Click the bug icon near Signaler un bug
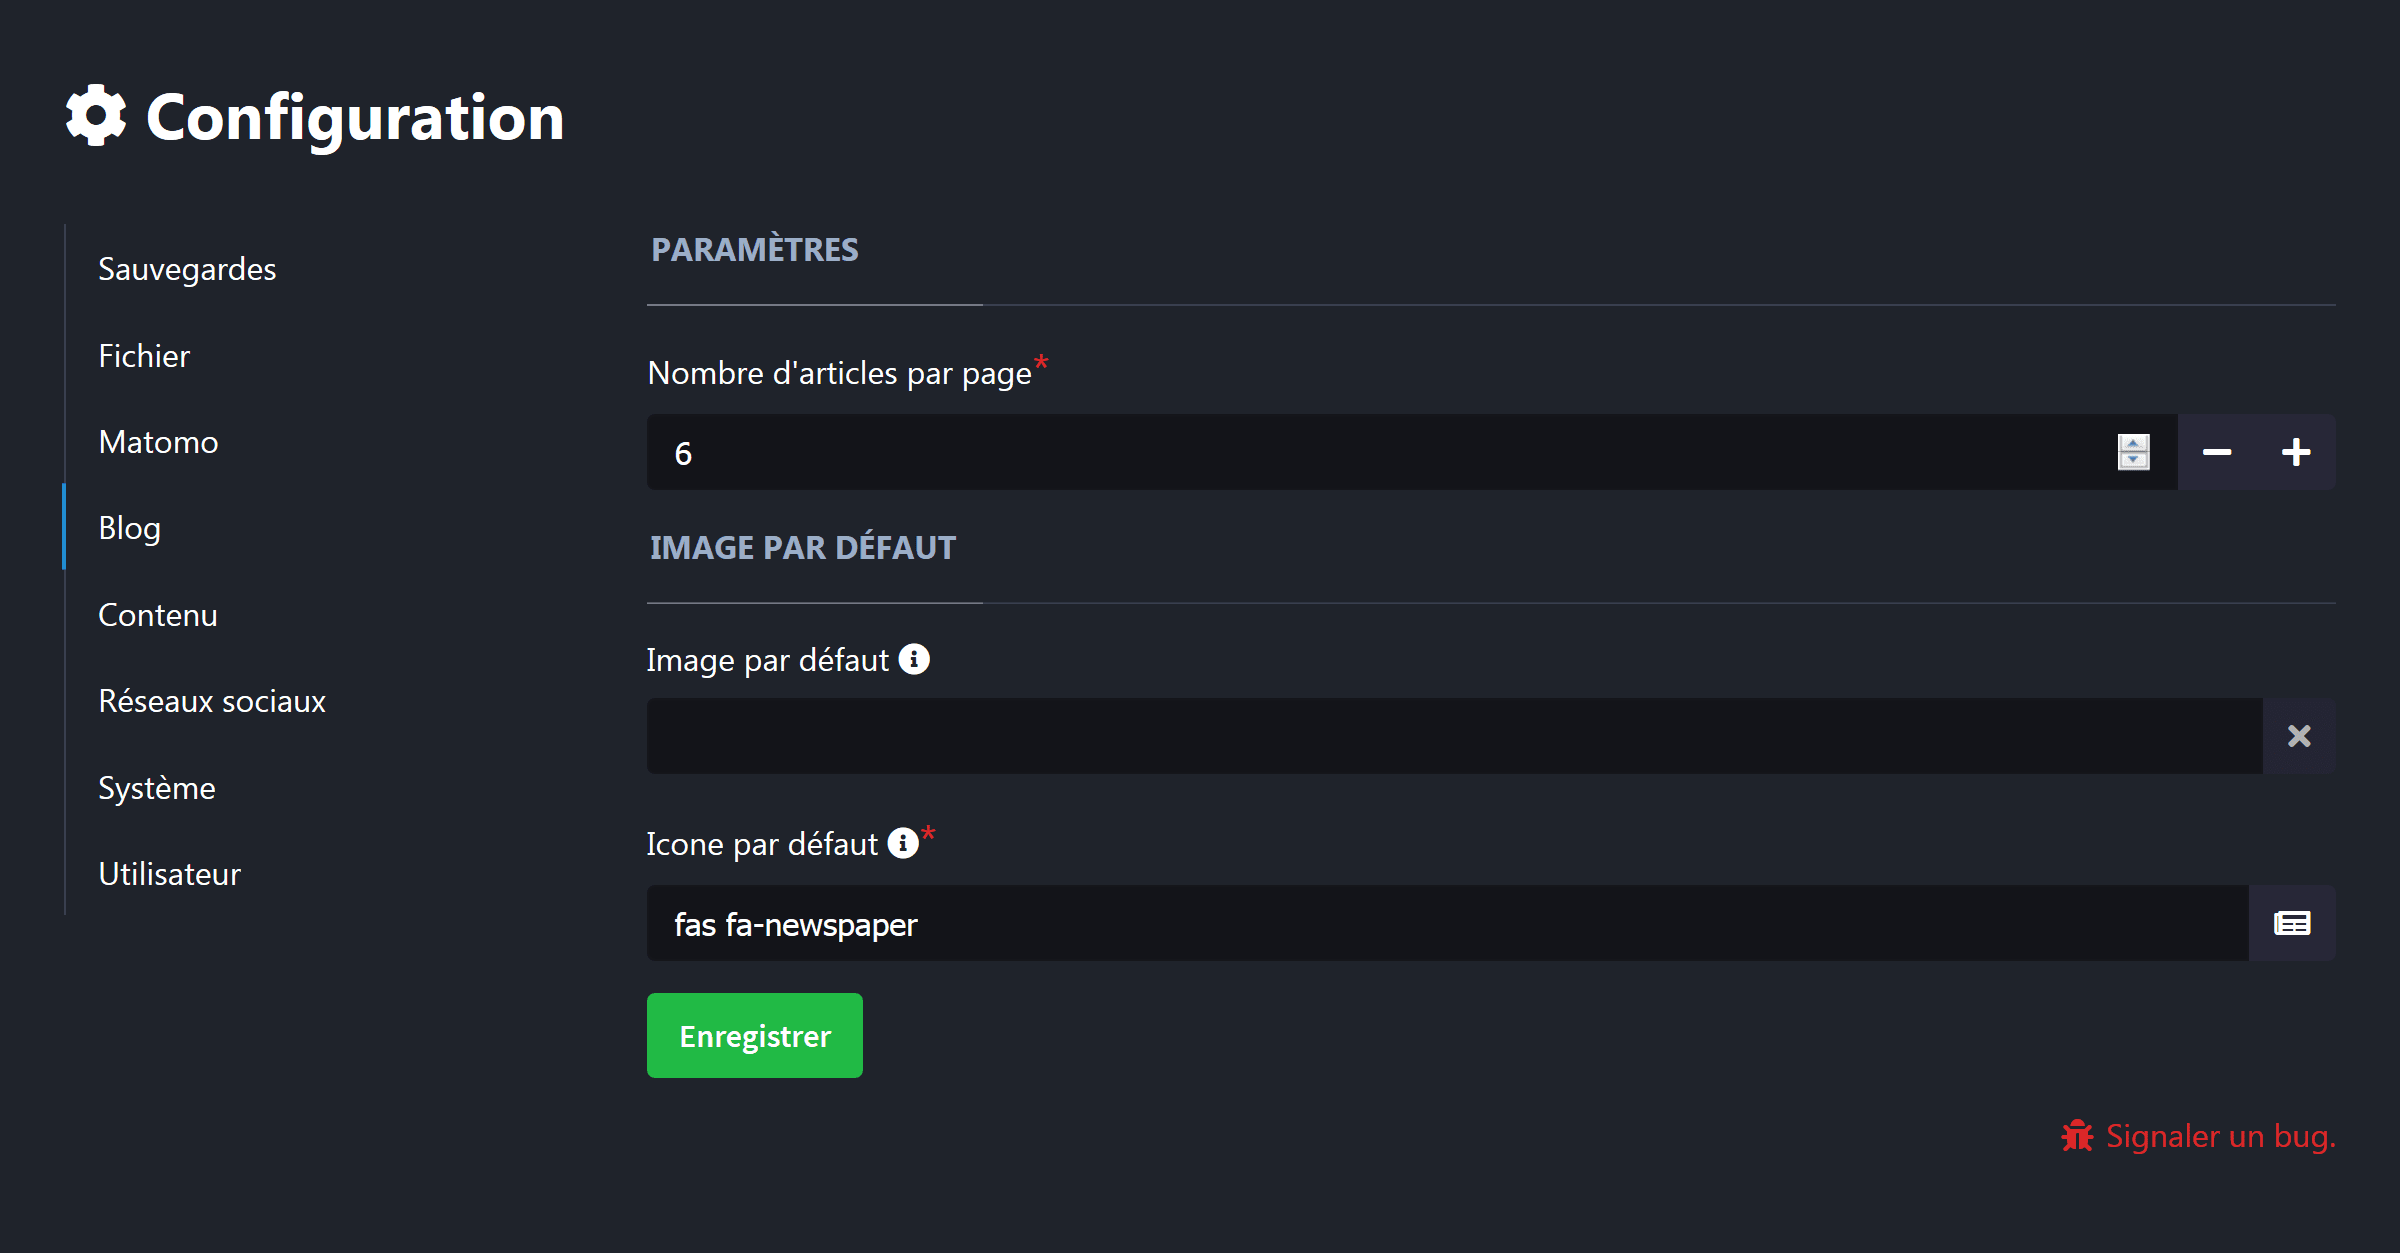Screen dimensions: 2400x1253 (x=2078, y=1136)
